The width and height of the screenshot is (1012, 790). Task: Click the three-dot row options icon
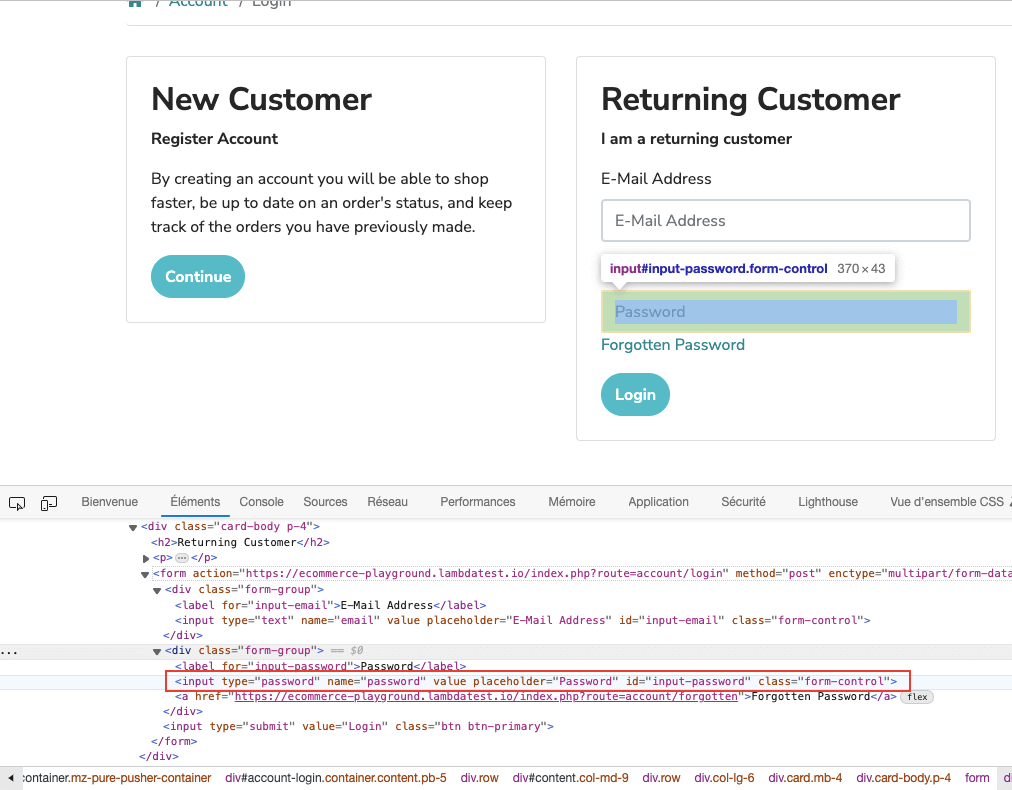pos(8,651)
